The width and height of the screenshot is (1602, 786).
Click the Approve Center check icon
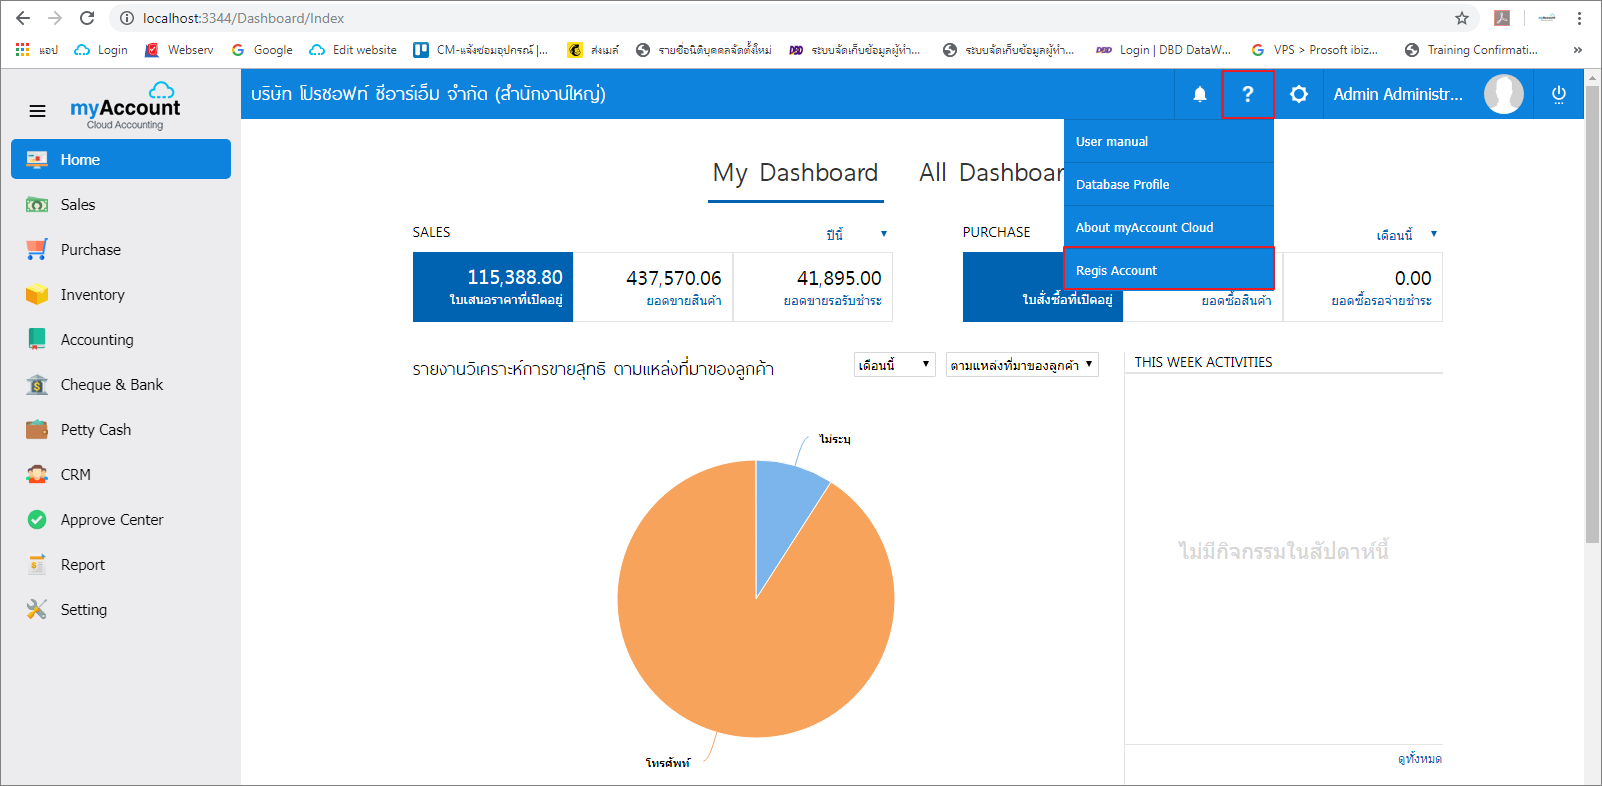(x=37, y=520)
